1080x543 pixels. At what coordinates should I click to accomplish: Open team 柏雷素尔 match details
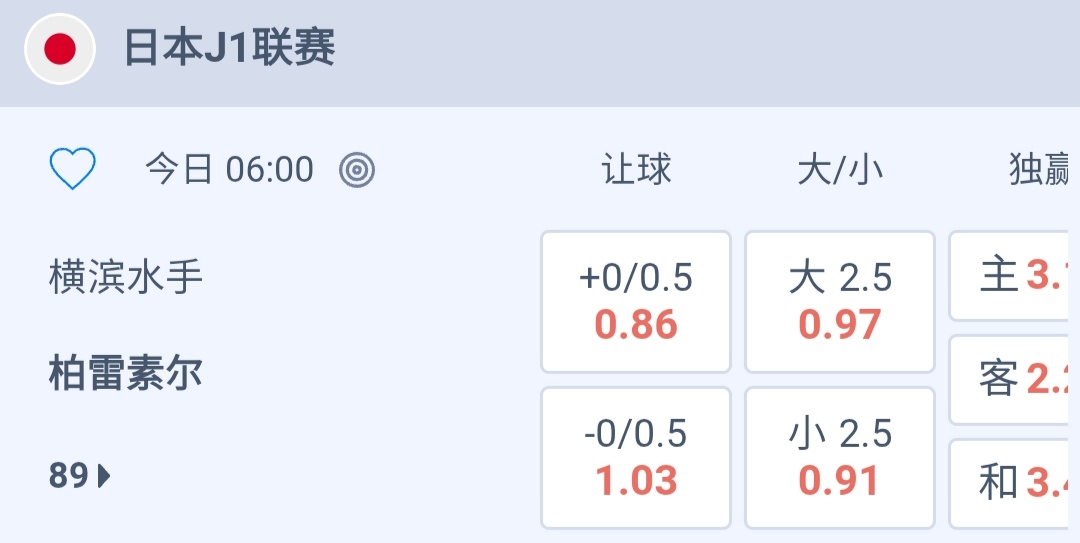[126, 374]
